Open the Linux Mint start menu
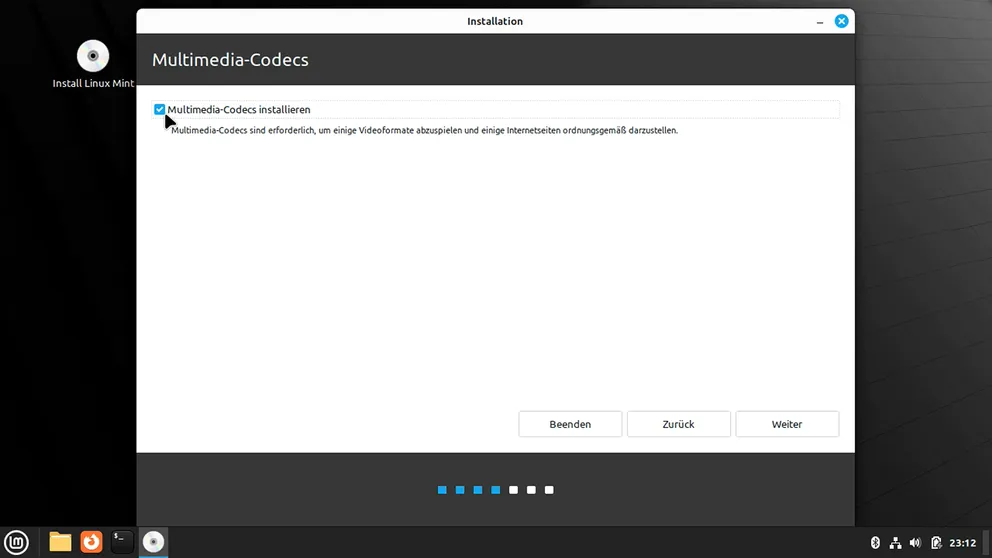The width and height of the screenshot is (992, 558). [17, 542]
